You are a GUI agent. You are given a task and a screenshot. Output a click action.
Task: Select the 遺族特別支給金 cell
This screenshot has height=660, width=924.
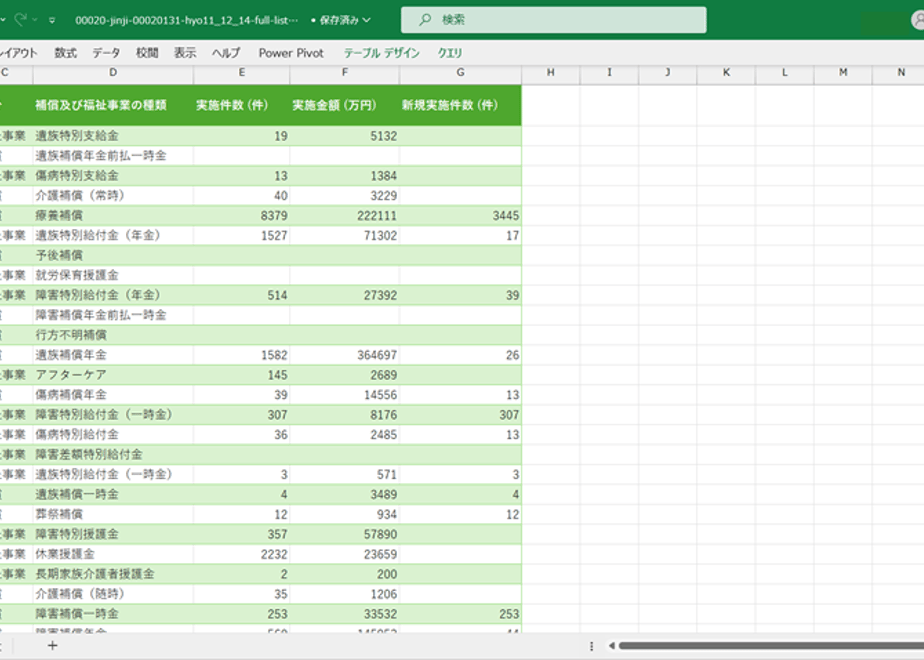[x=113, y=136]
